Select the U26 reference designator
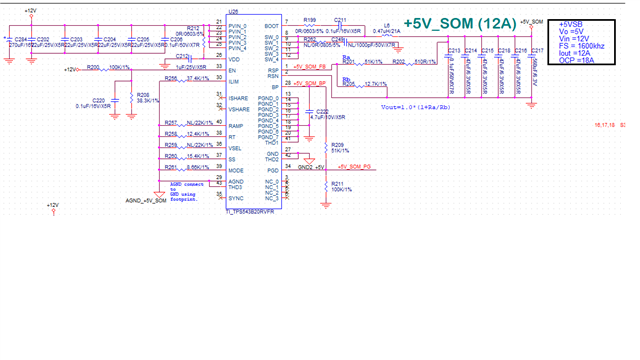This screenshot has width=640, height=360. click(x=233, y=12)
